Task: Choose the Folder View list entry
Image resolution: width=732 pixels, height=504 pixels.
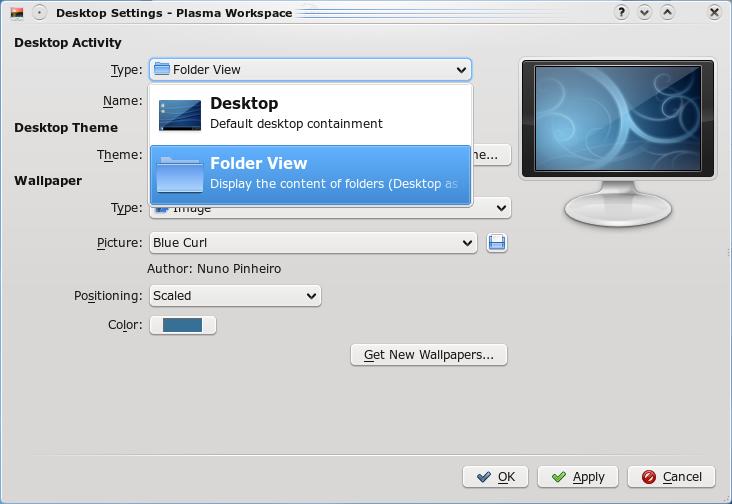Action: pyautogui.click(x=310, y=174)
